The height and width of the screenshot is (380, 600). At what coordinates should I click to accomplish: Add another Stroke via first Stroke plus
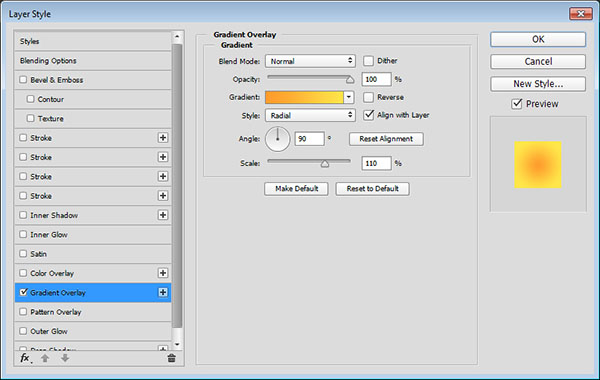(x=163, y=138)
